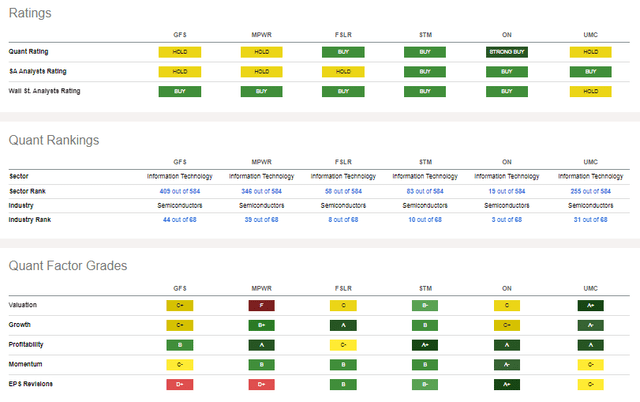
Task: Click SA Analysts Rating Buy badge for UMC
Action: [591, 71]
